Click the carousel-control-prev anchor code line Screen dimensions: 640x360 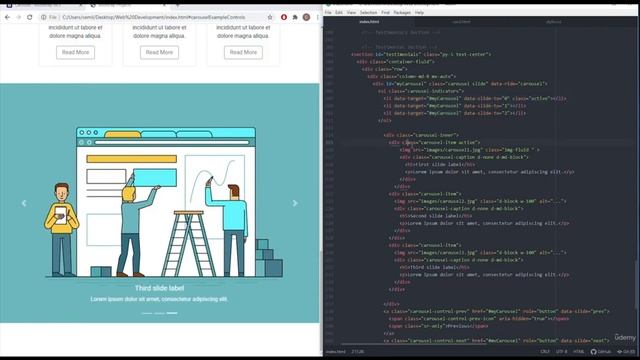point(496,311)
